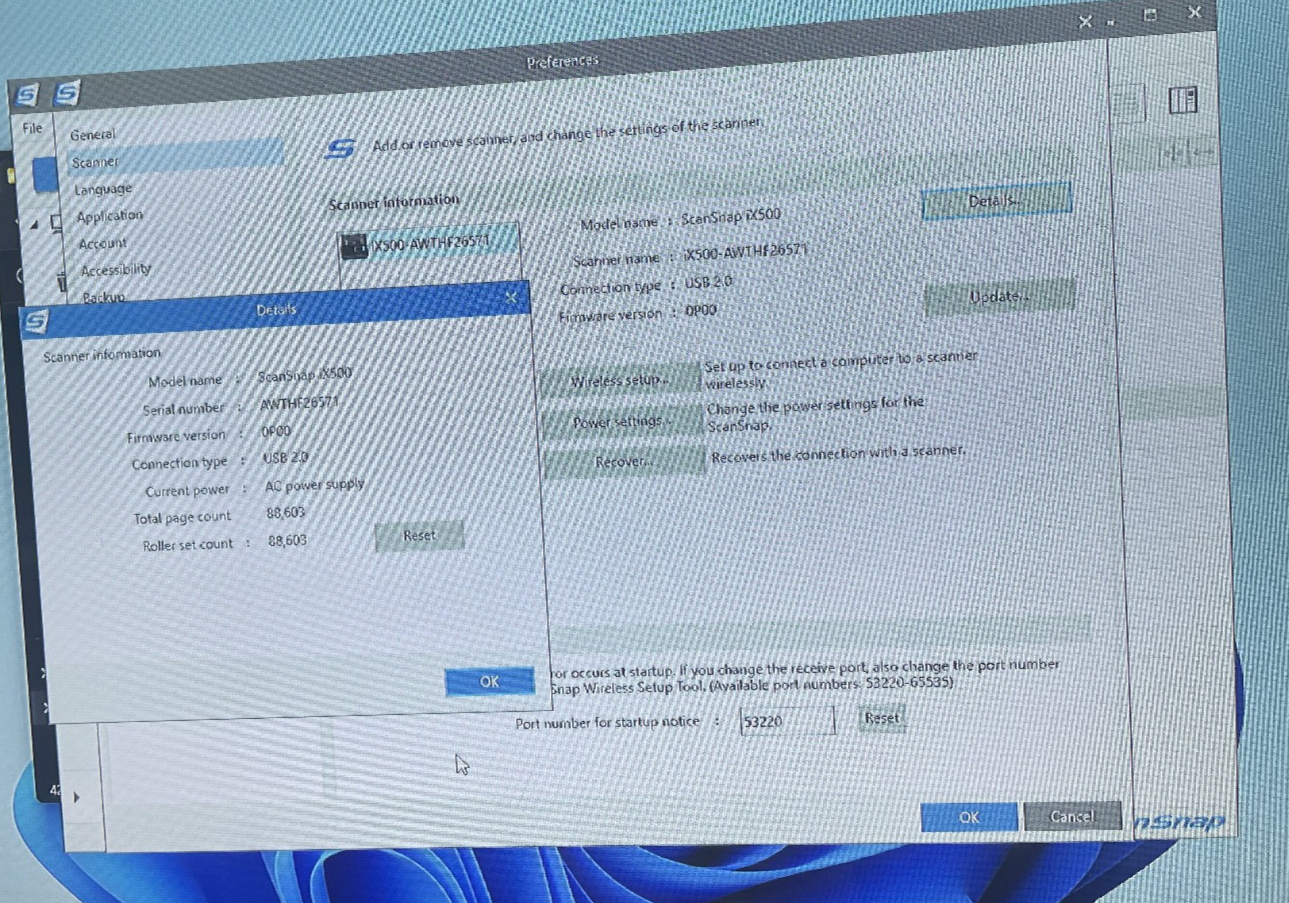Image resolution: width=1289 pixels, height=903 pixels.
Task: Click the column layout view icon
Action: coord(1183,100)
